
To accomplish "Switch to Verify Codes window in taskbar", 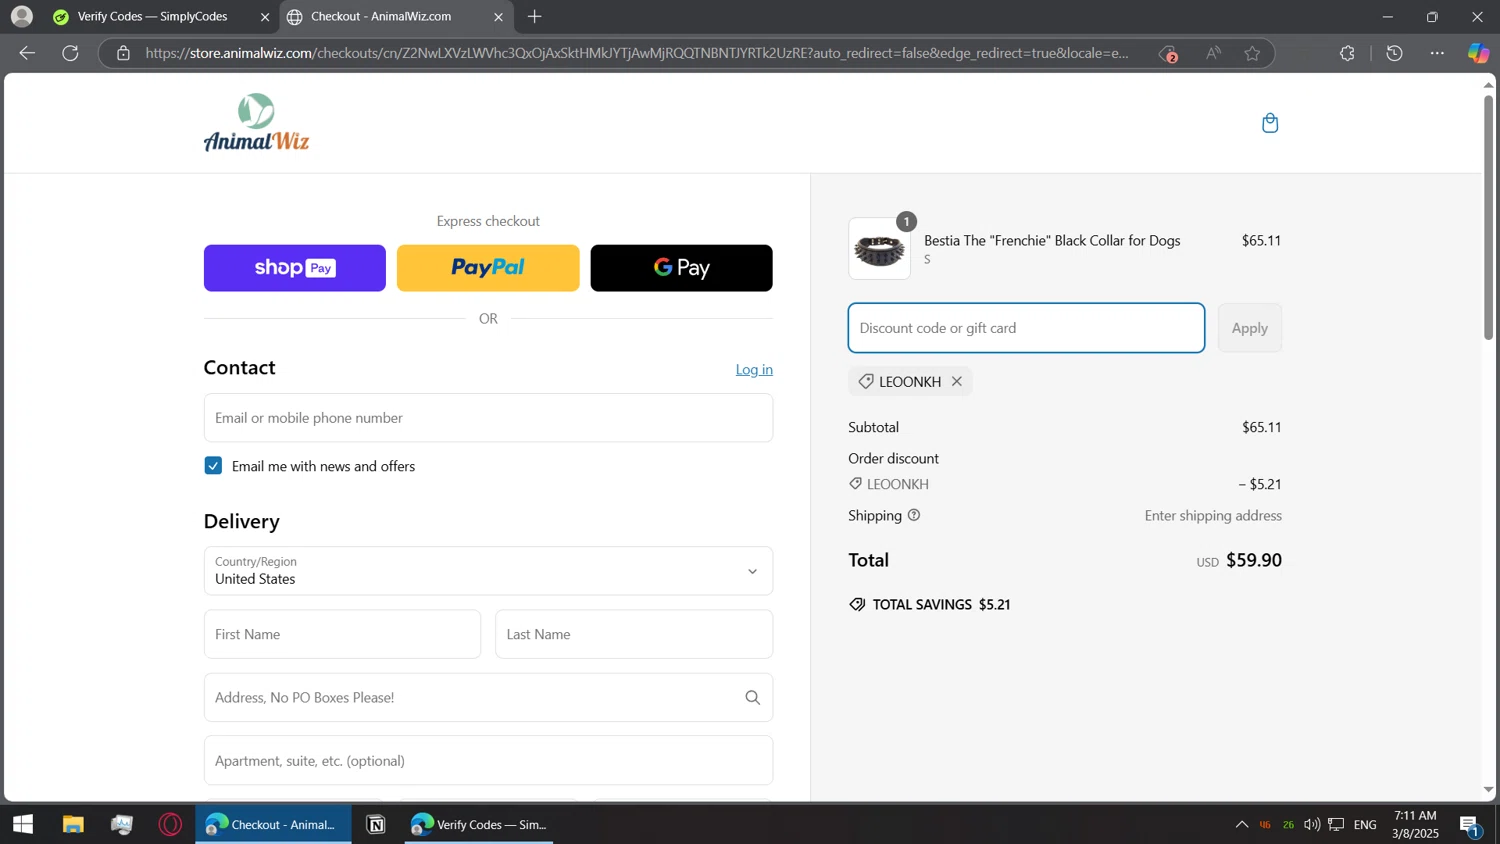I will tap(479, 824).
